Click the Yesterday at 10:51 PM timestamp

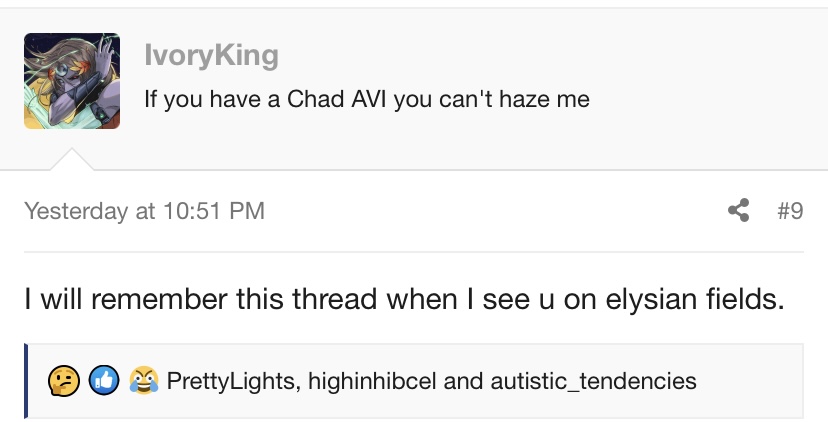point(144,211)
